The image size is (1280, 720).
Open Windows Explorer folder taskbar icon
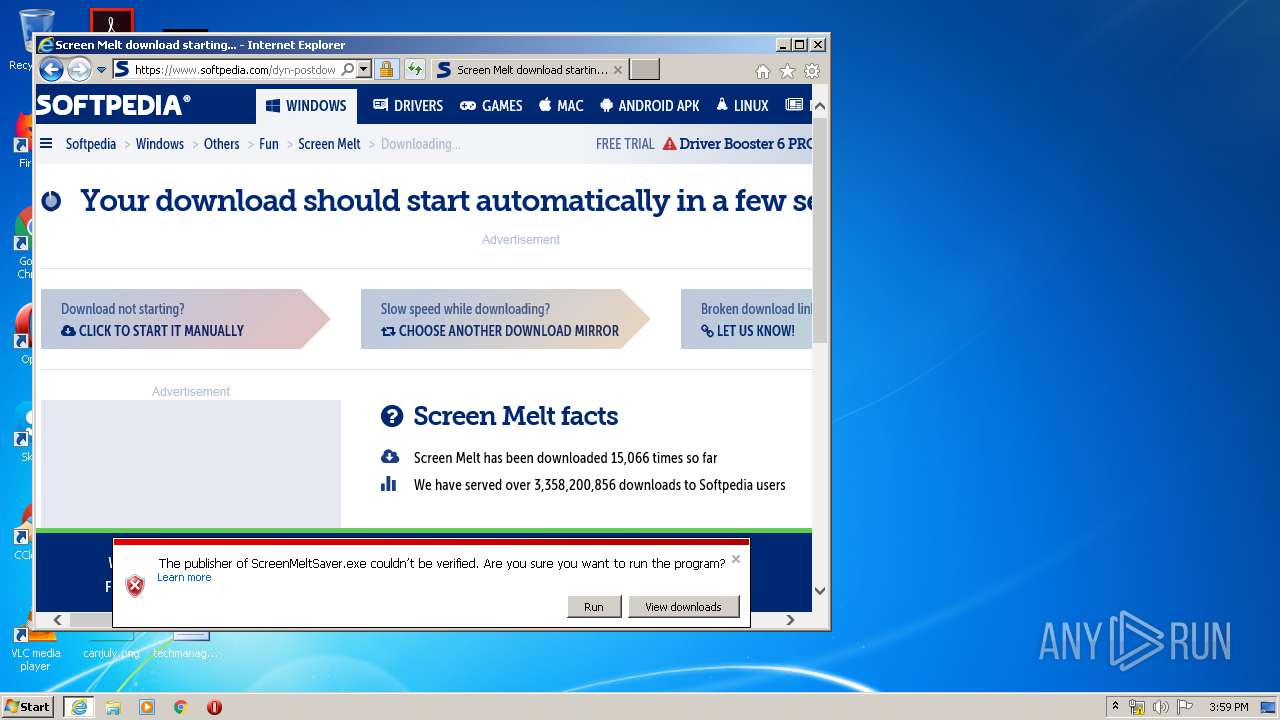tap(113, 707)
